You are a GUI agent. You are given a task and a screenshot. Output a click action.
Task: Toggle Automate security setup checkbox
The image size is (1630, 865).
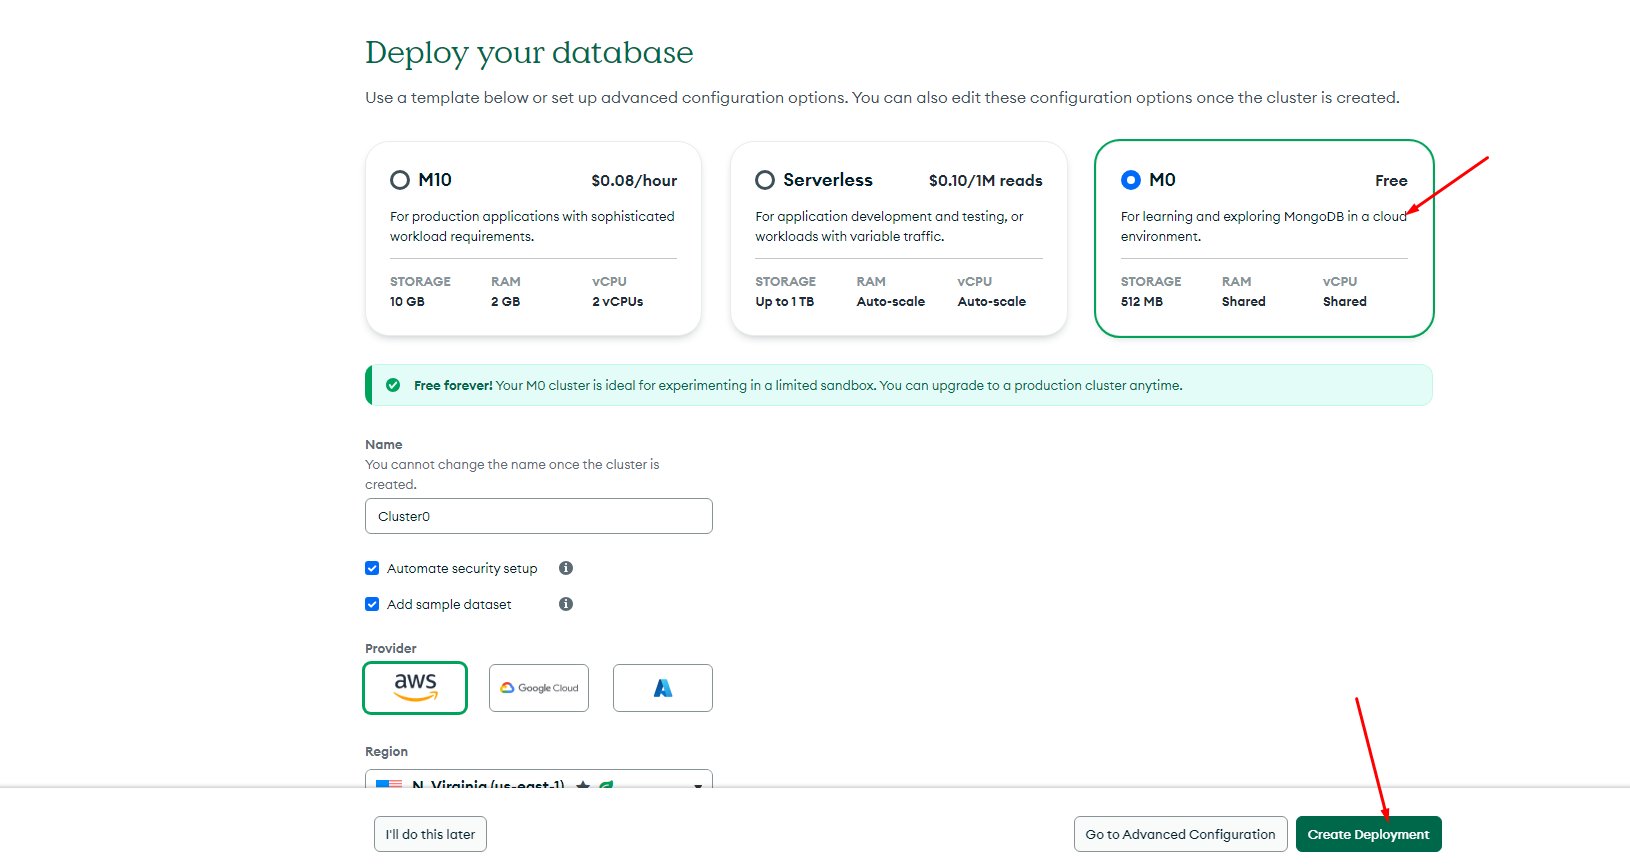(372, 568)
